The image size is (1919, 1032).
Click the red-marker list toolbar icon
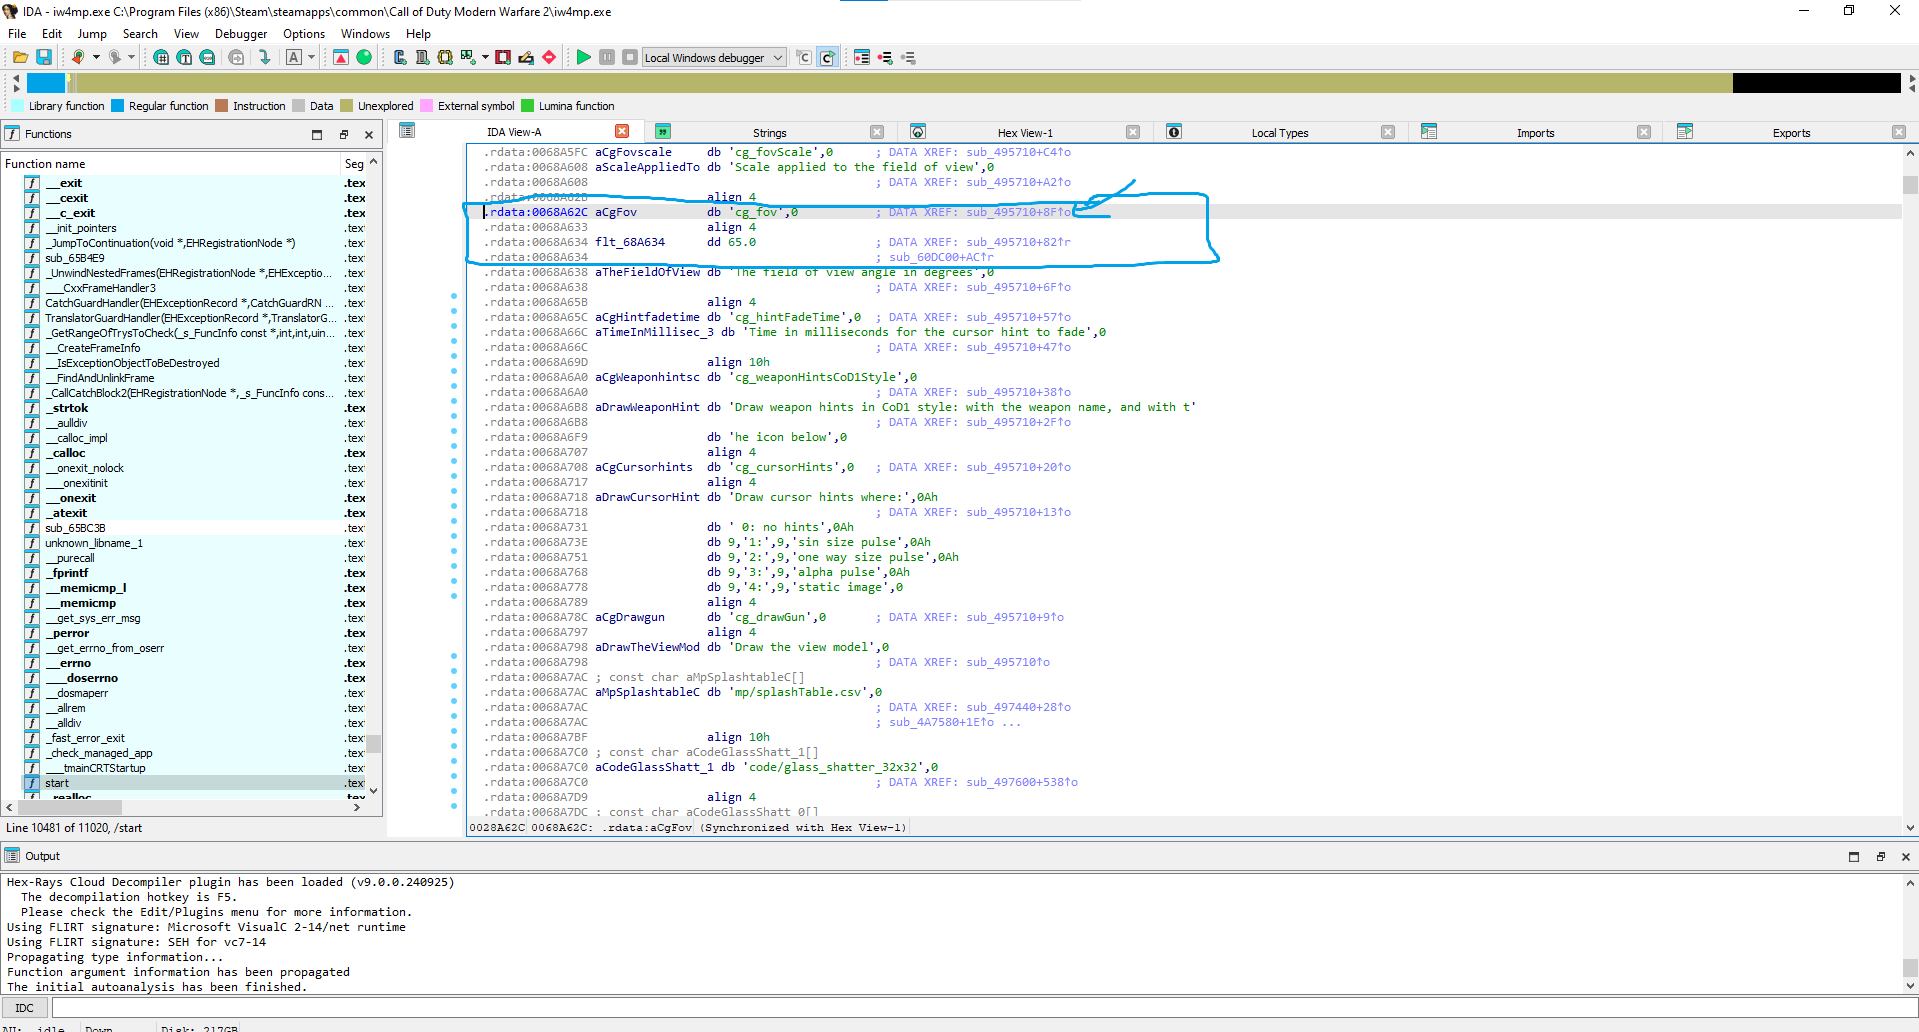[x=862, y=57]
